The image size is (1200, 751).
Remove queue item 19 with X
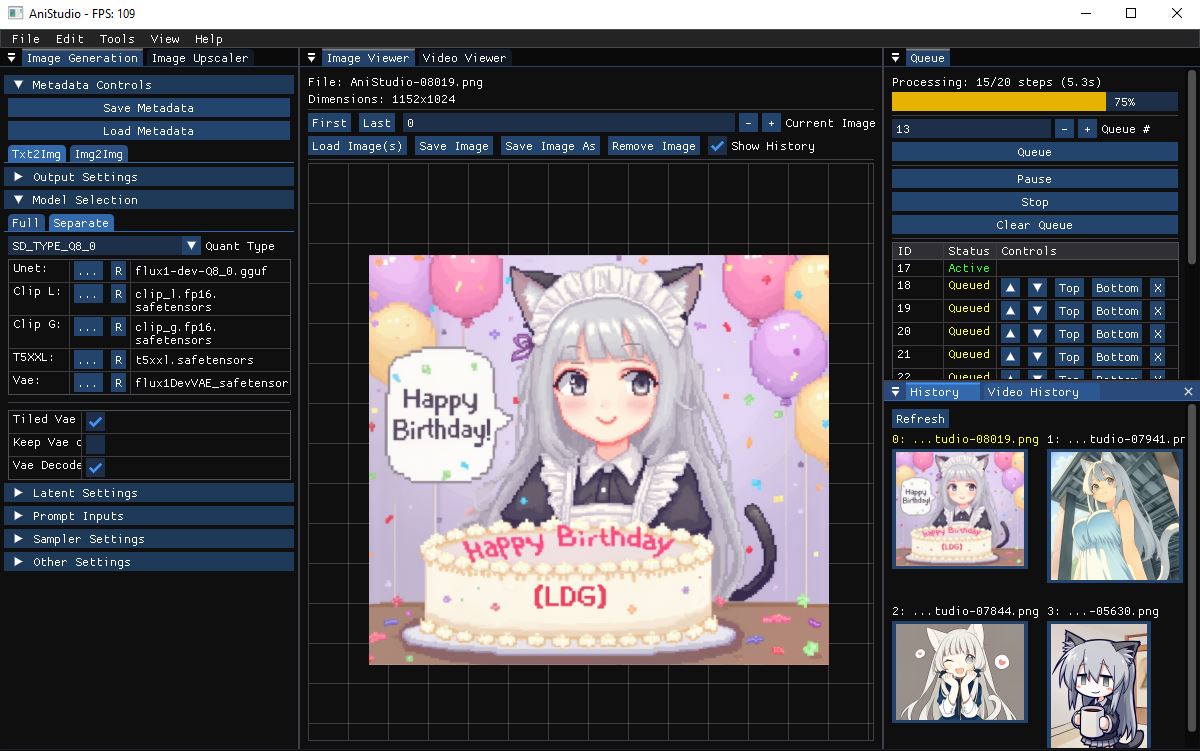pos(1157,311)
